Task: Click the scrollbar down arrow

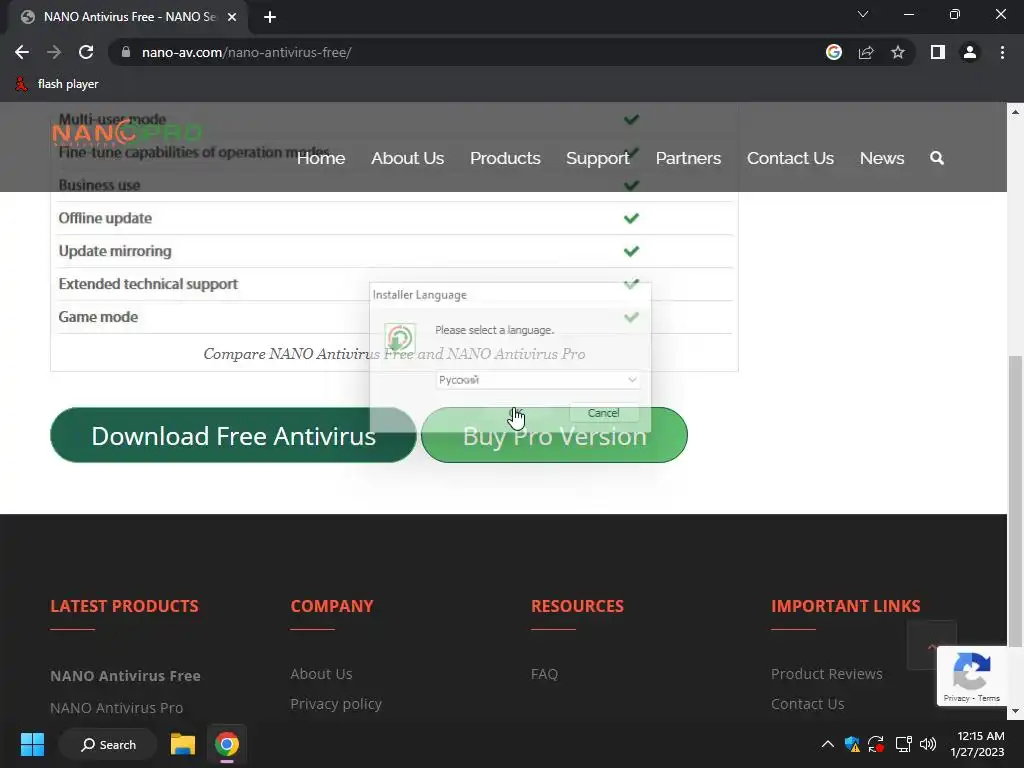Action: coord(1015,711)
